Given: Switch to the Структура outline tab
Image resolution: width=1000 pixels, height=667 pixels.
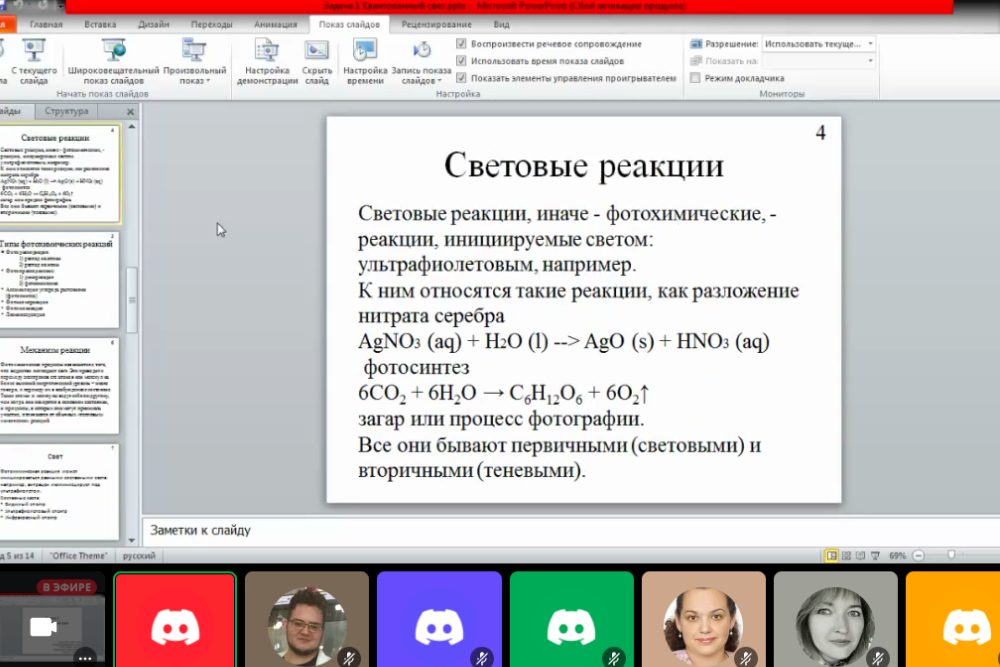Looking at the screenshot, I should click(66, 112).
